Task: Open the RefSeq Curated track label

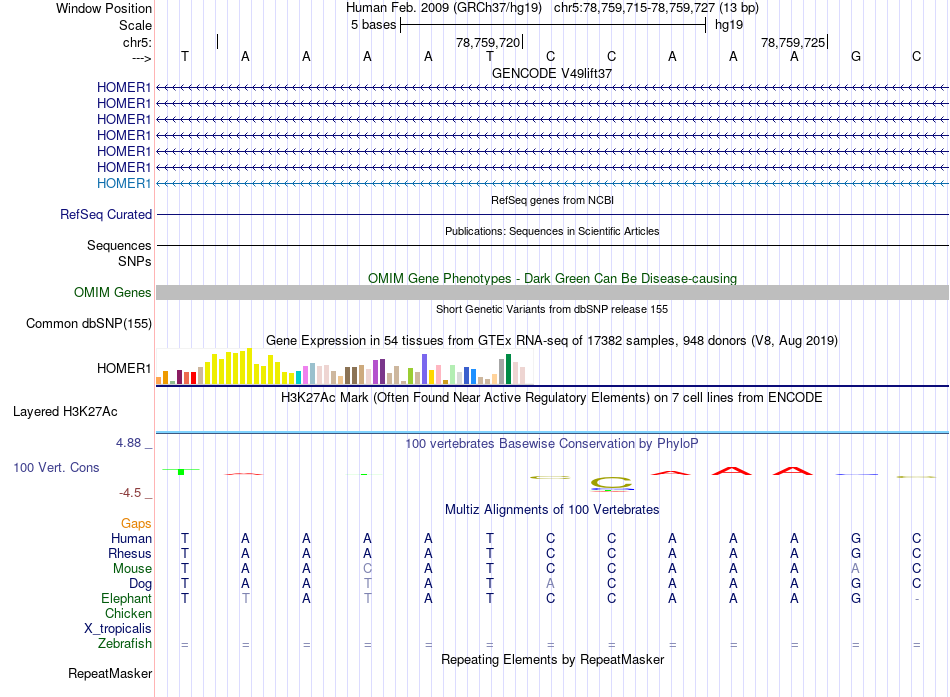Action: (x=106, y=214)
